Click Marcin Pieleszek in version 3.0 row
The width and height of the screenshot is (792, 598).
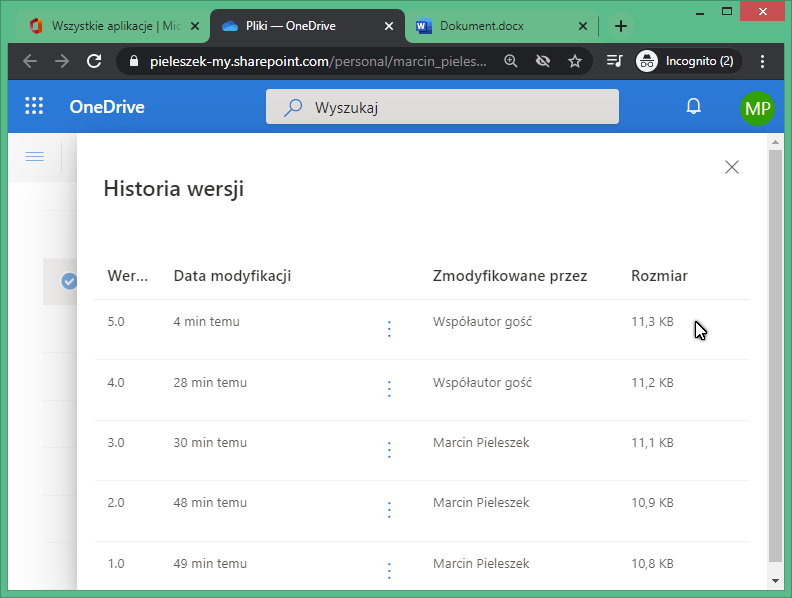click(481, 442)
